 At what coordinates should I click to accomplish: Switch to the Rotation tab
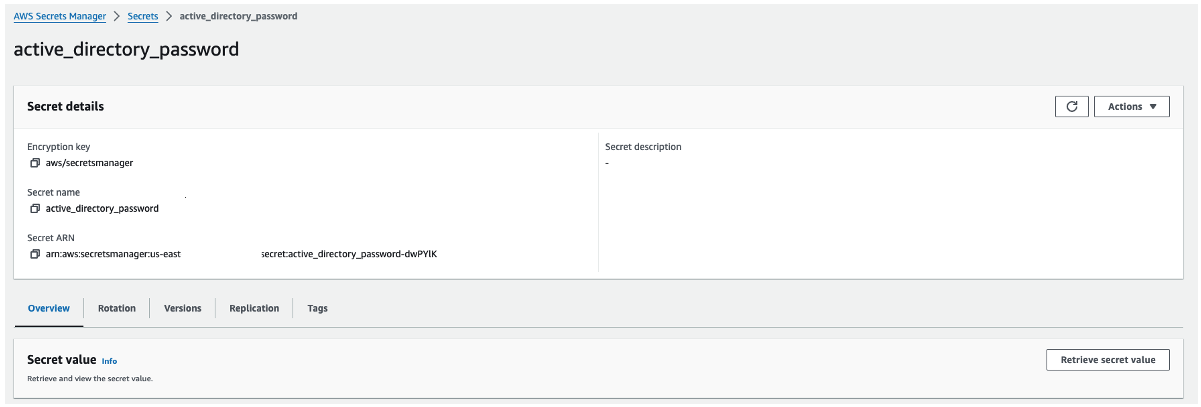(x=117, y=308)
